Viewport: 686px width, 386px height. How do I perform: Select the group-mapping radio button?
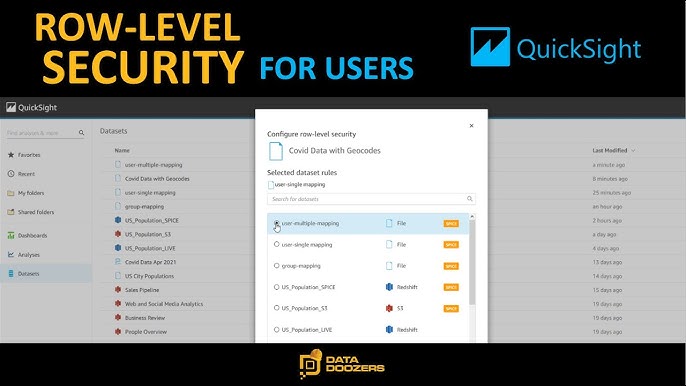pyautogui.click(x=276, y=266)
